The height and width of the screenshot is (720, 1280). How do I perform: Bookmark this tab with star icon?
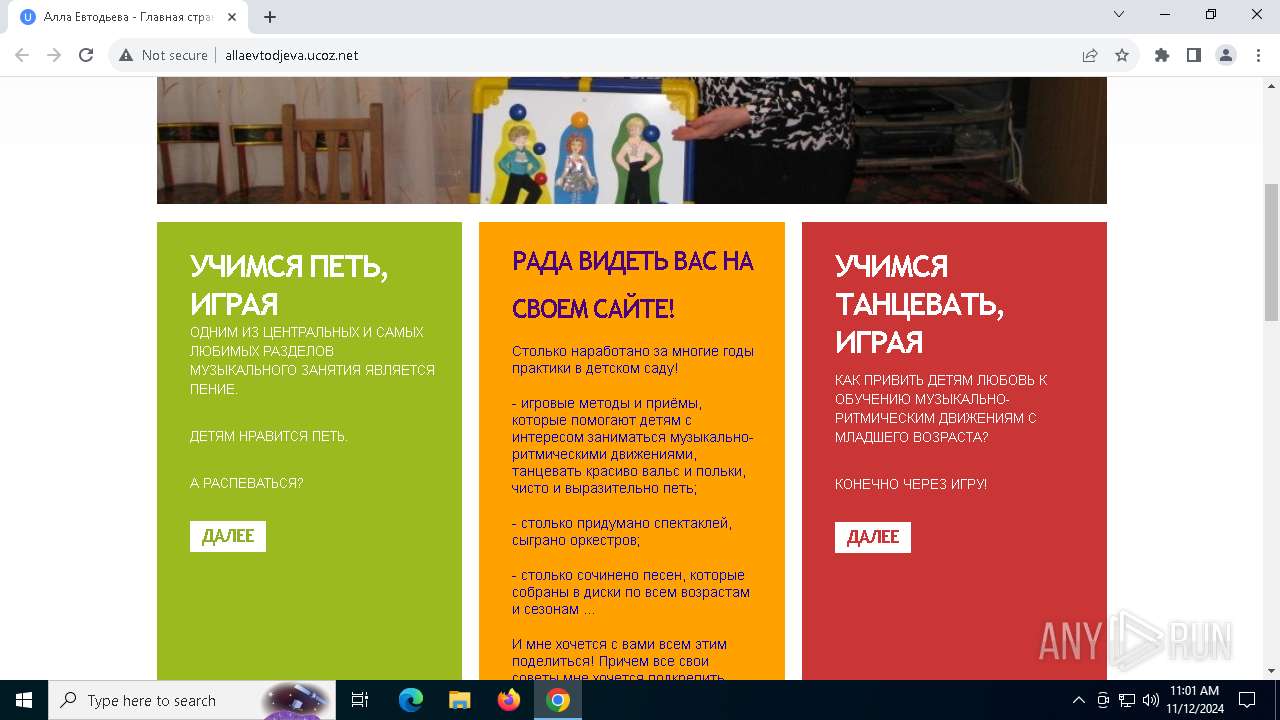click(1122, 55)
